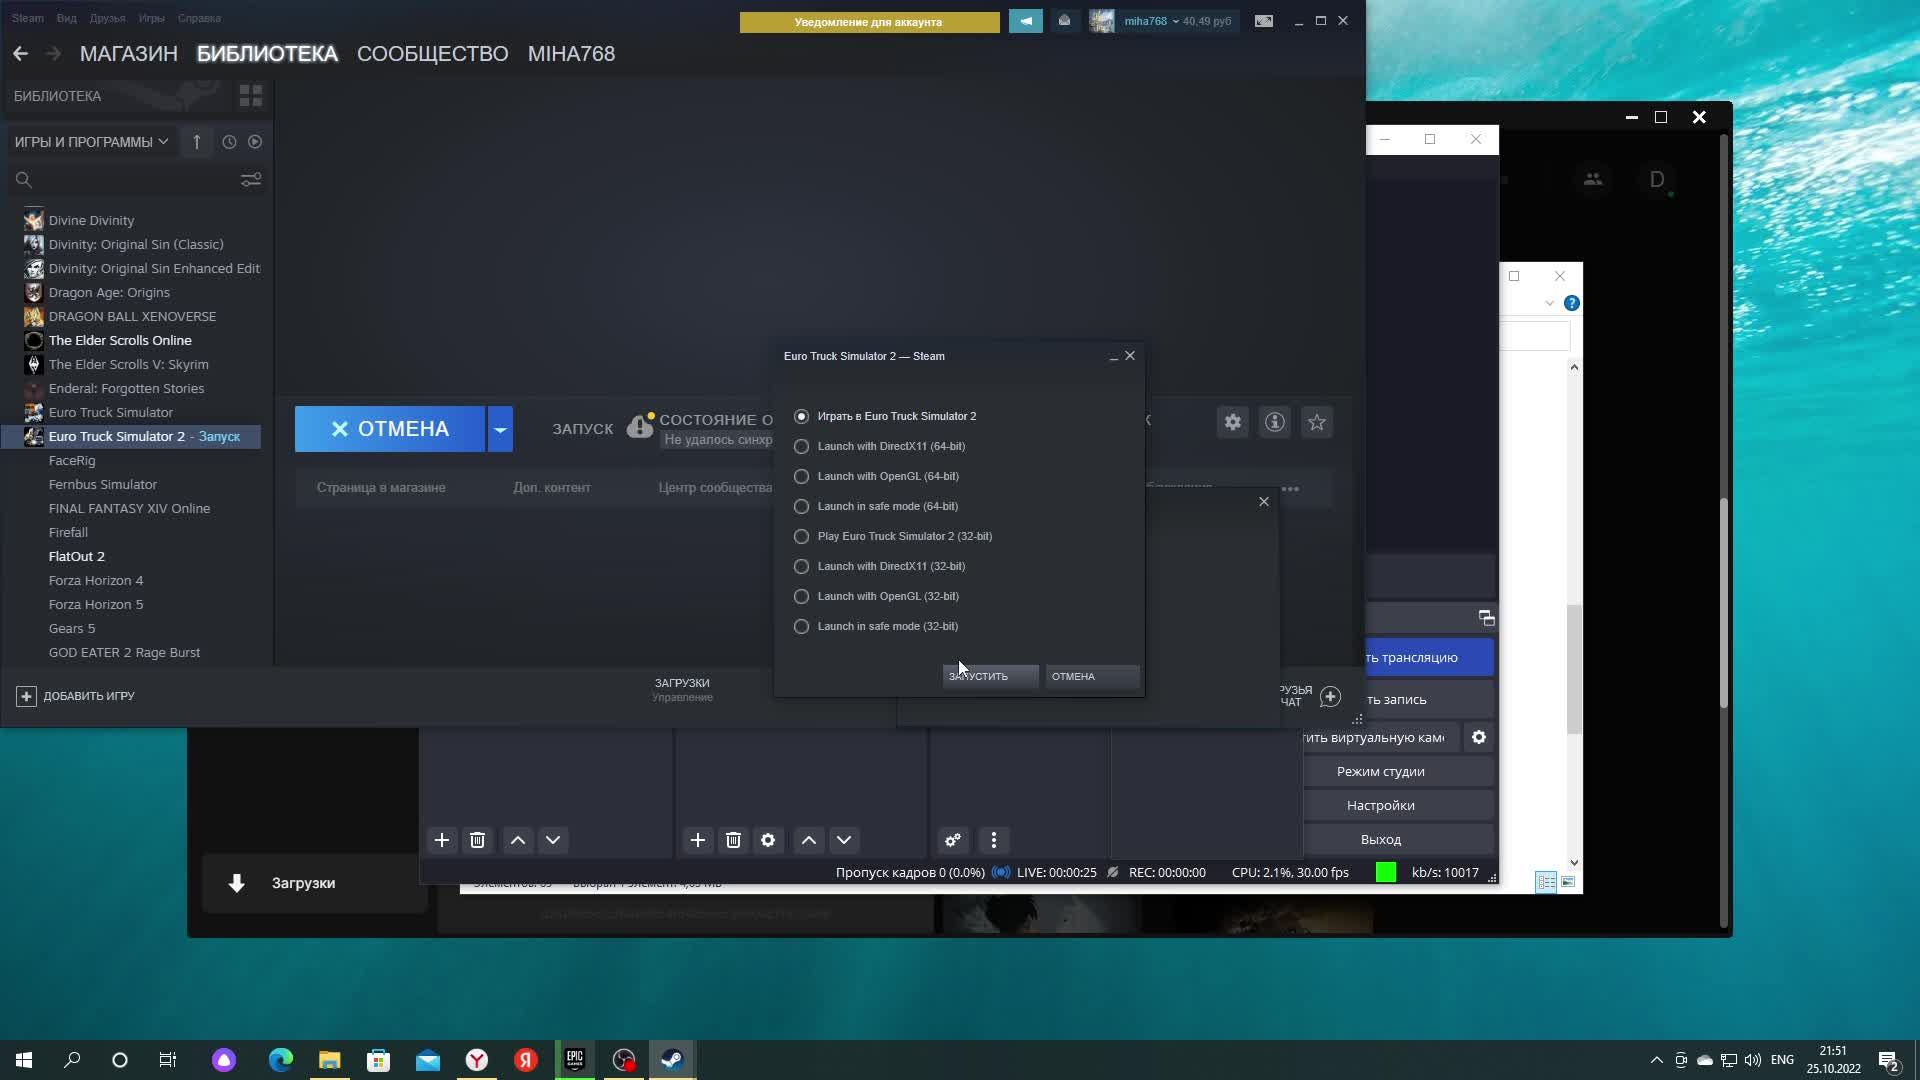Click the game info icon
This screenshot has height=1080, width=1920.
click(x=1274, y=422)
